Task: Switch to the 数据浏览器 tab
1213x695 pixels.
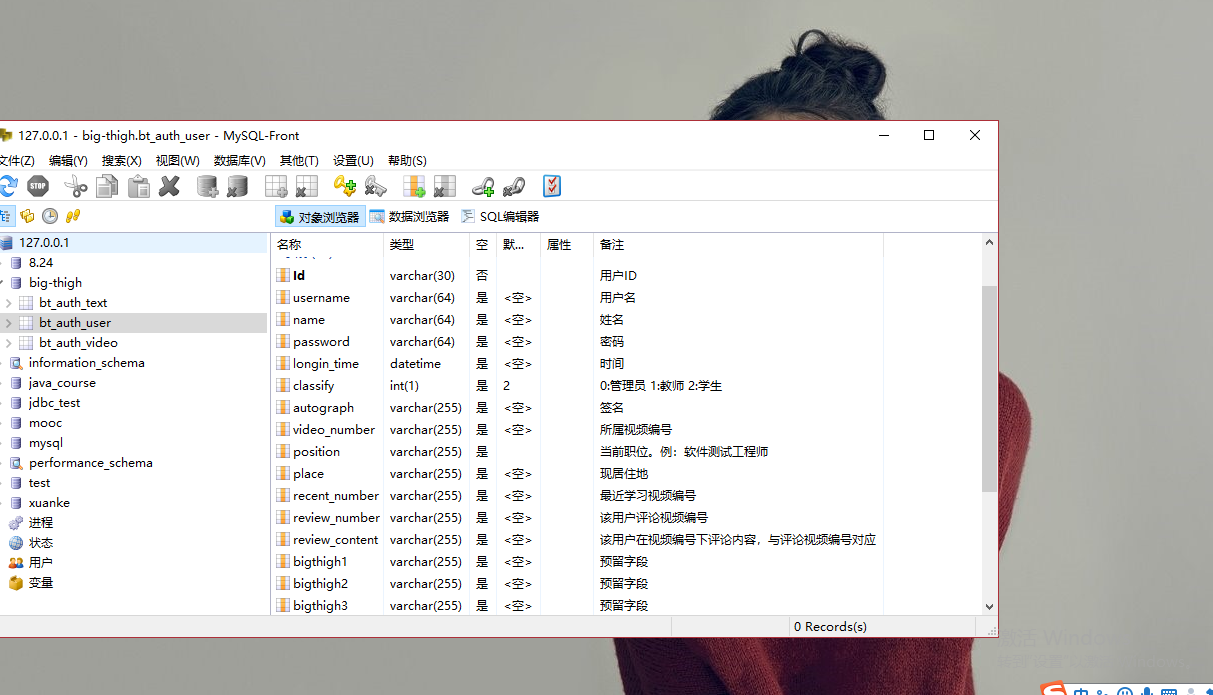Action: (x=410, y=216)
